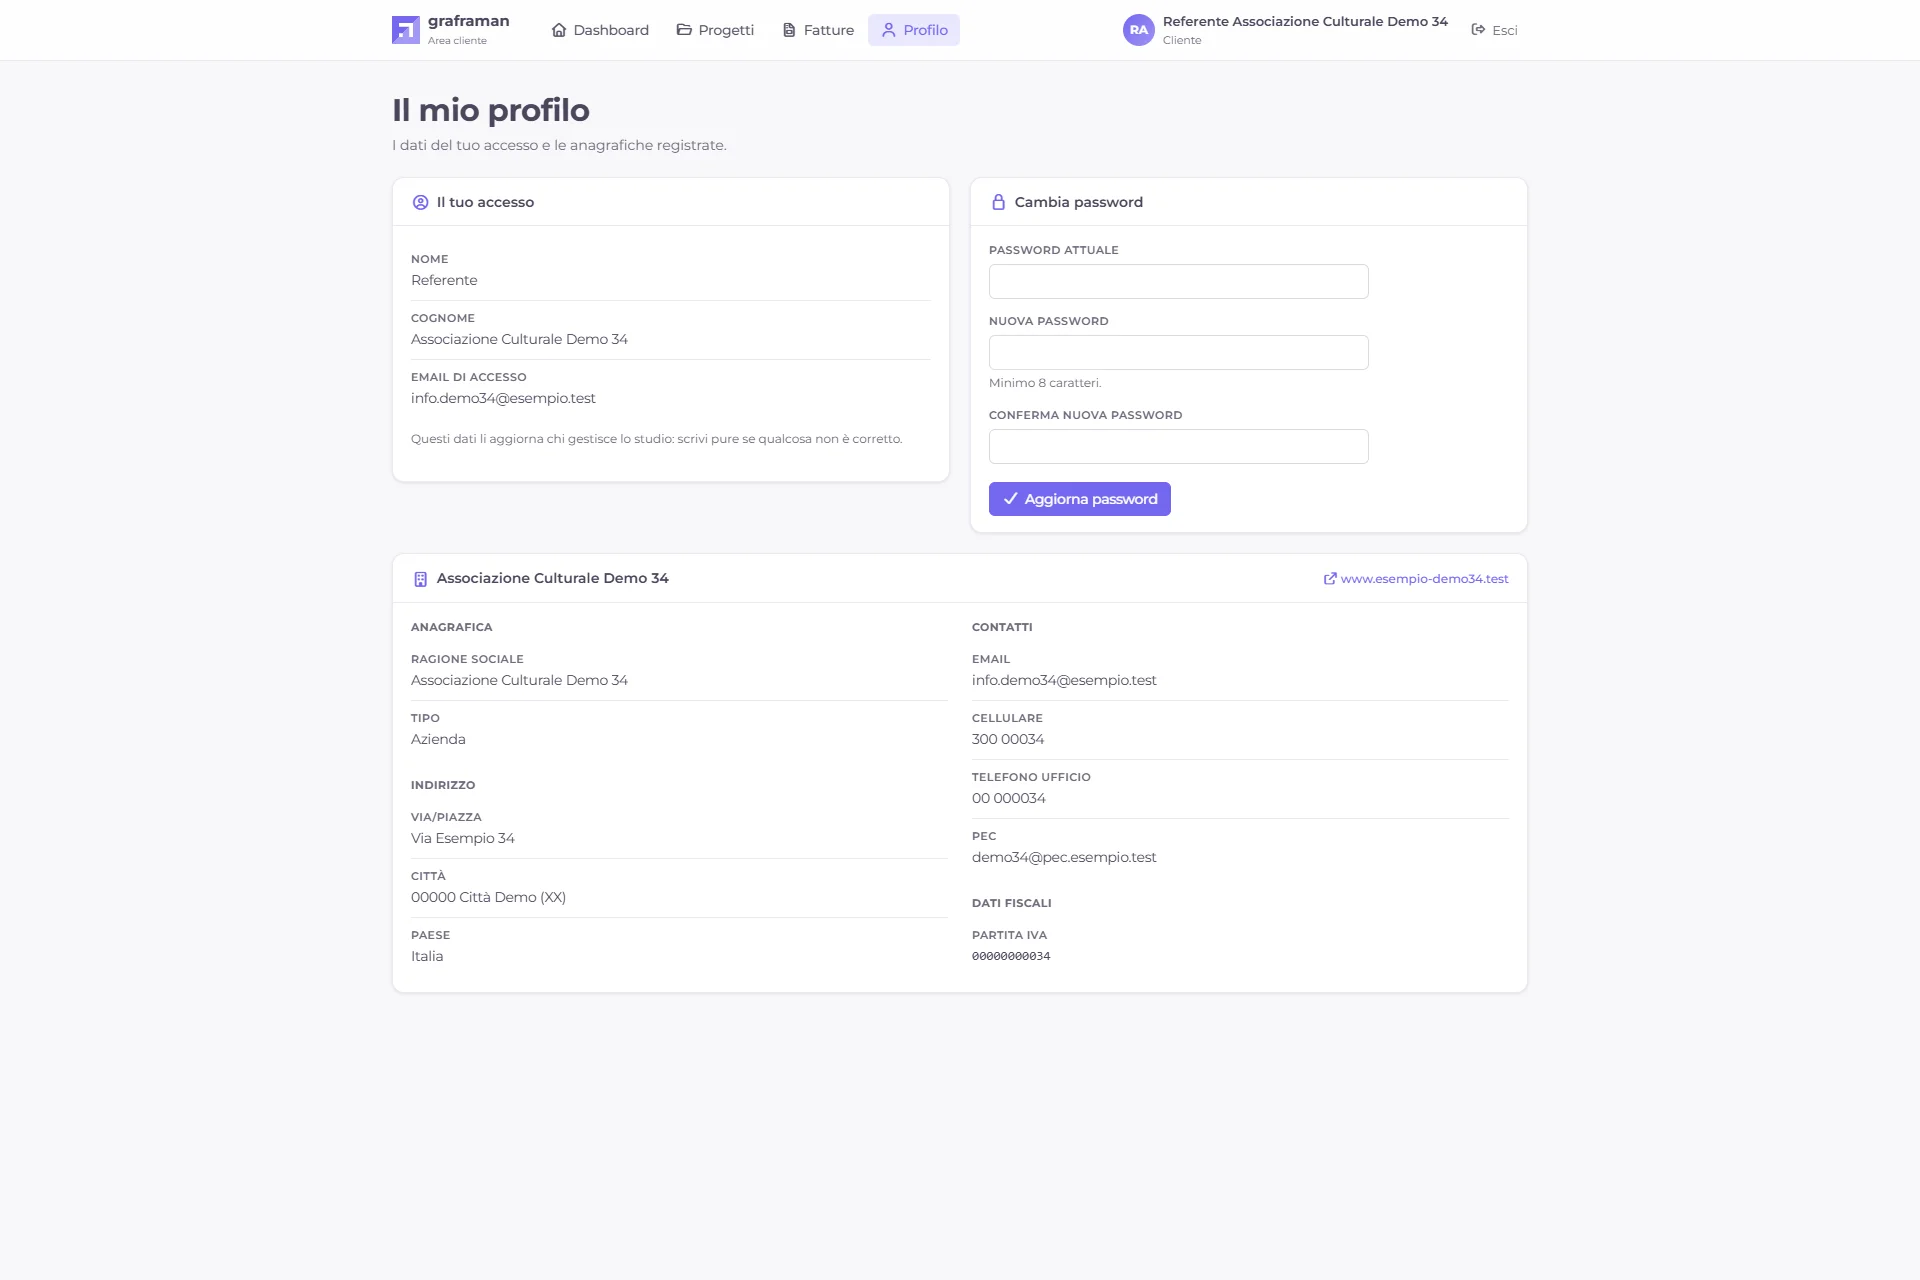Click the lock icon beside Cambia password
The width and height of the screenshot is (1920, 1280).
click(x=998, y=202)
